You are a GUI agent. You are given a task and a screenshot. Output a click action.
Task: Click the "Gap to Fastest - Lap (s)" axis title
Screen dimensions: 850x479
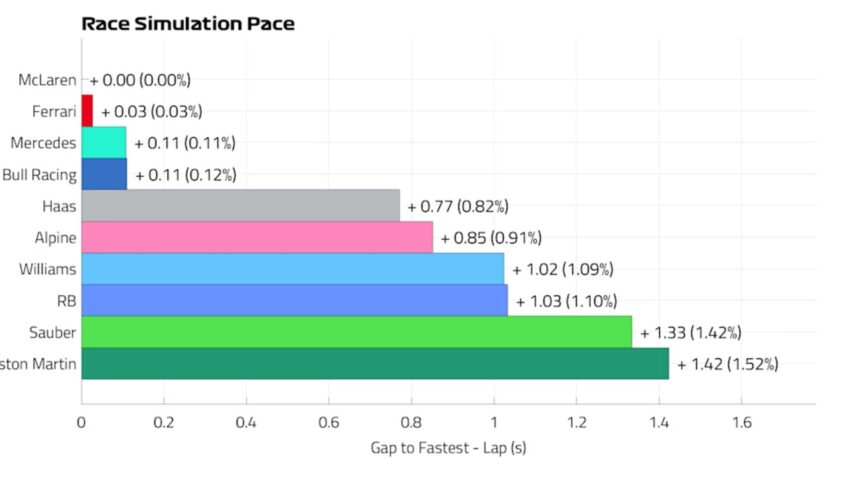click(448, 448)
